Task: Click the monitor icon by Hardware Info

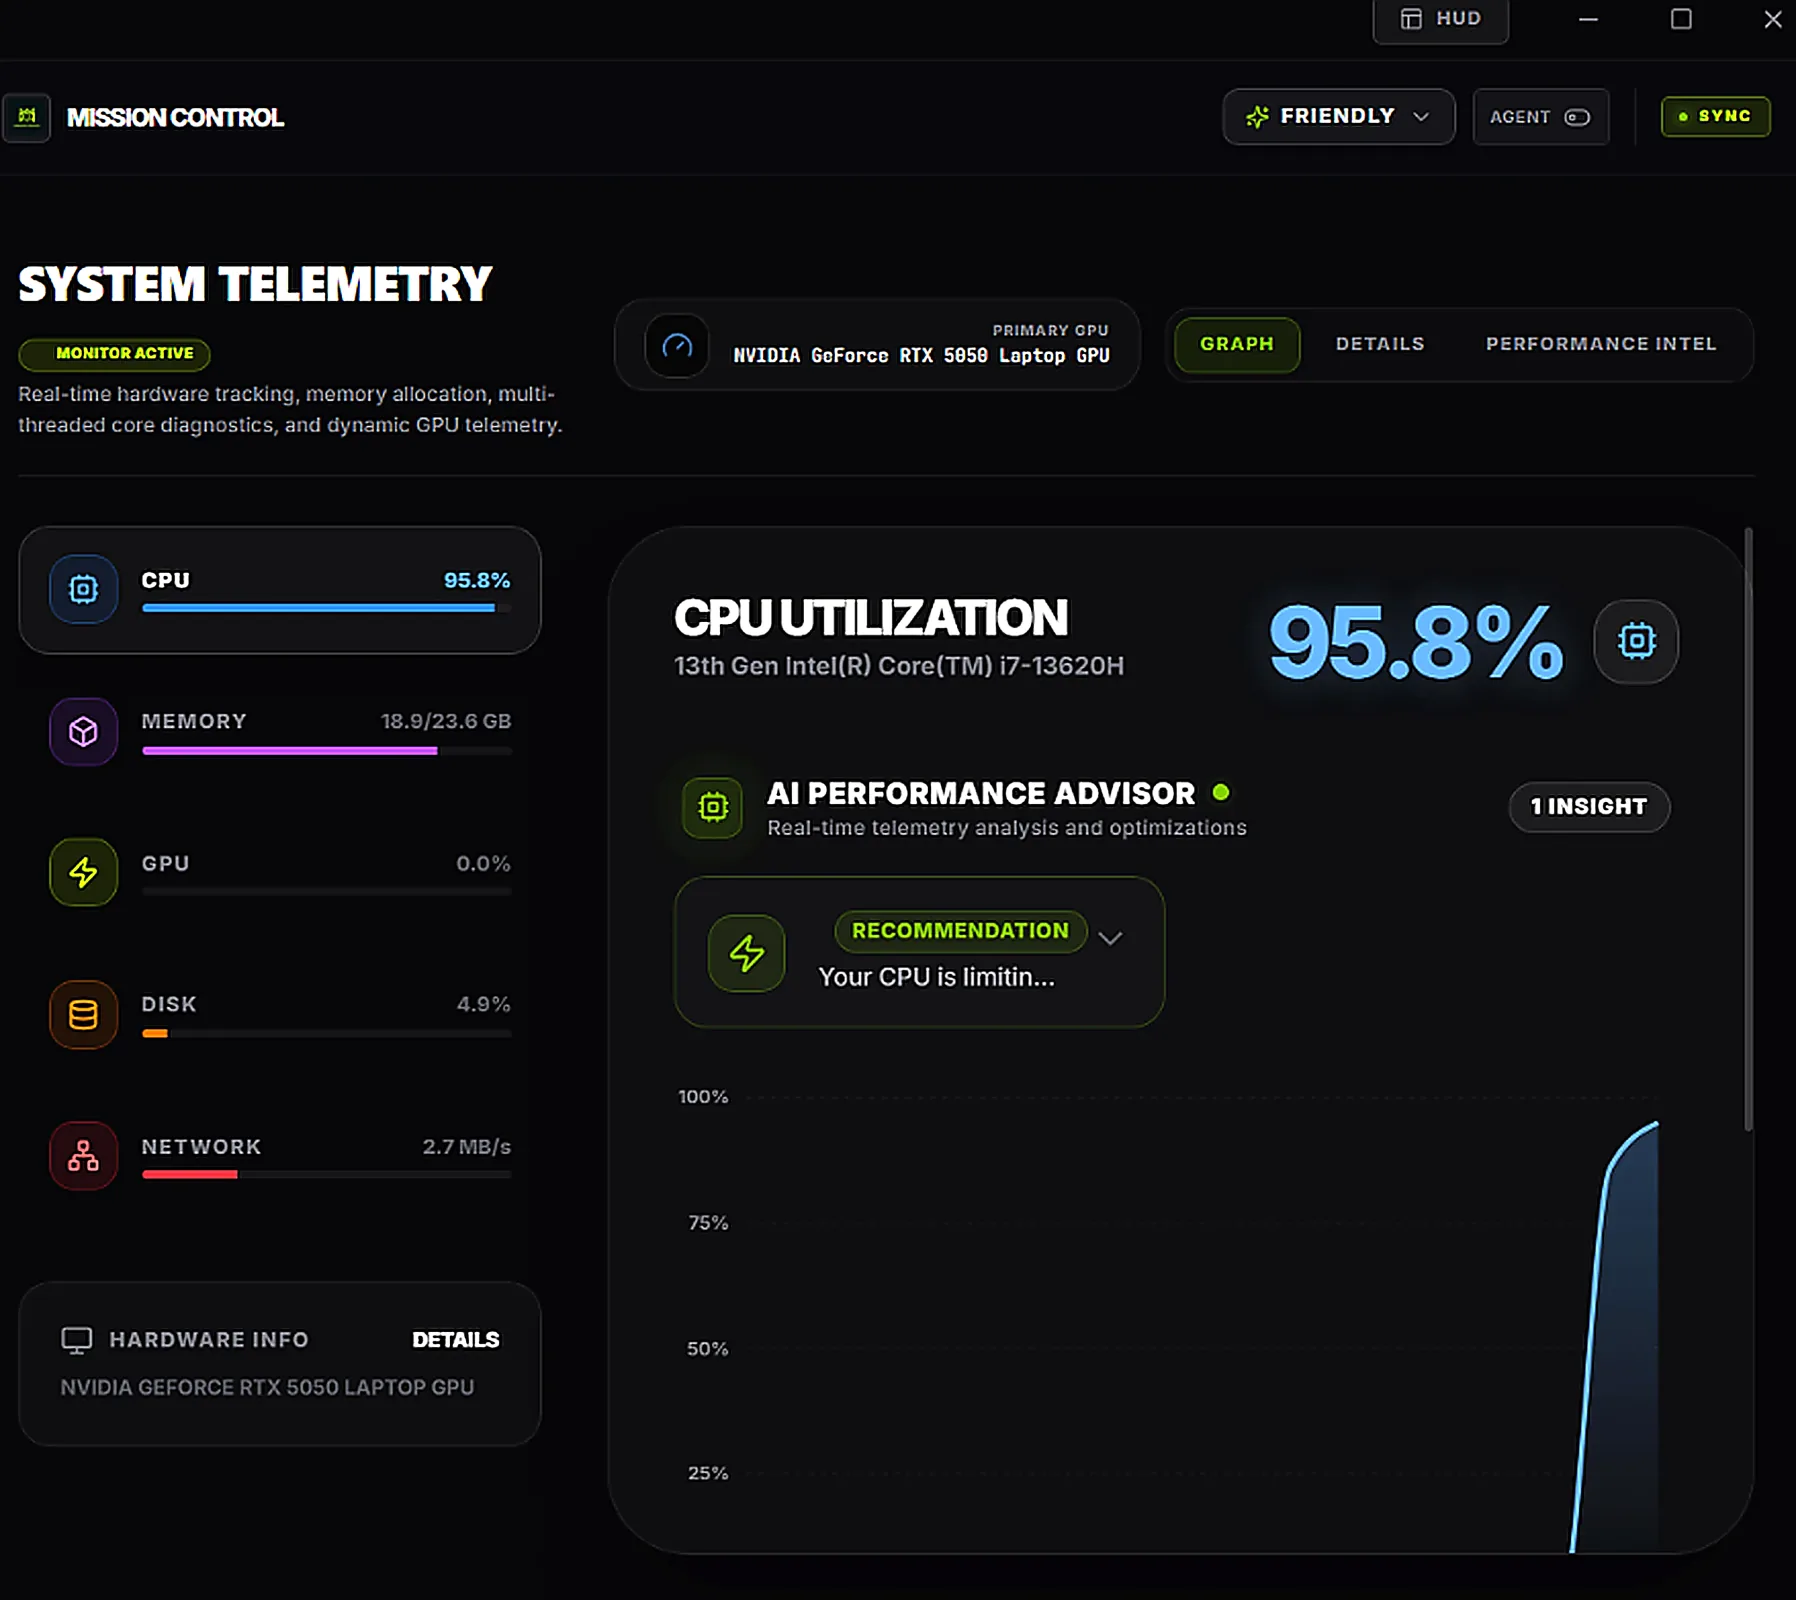Action: pyautogui.click(x=77, y=1340)
